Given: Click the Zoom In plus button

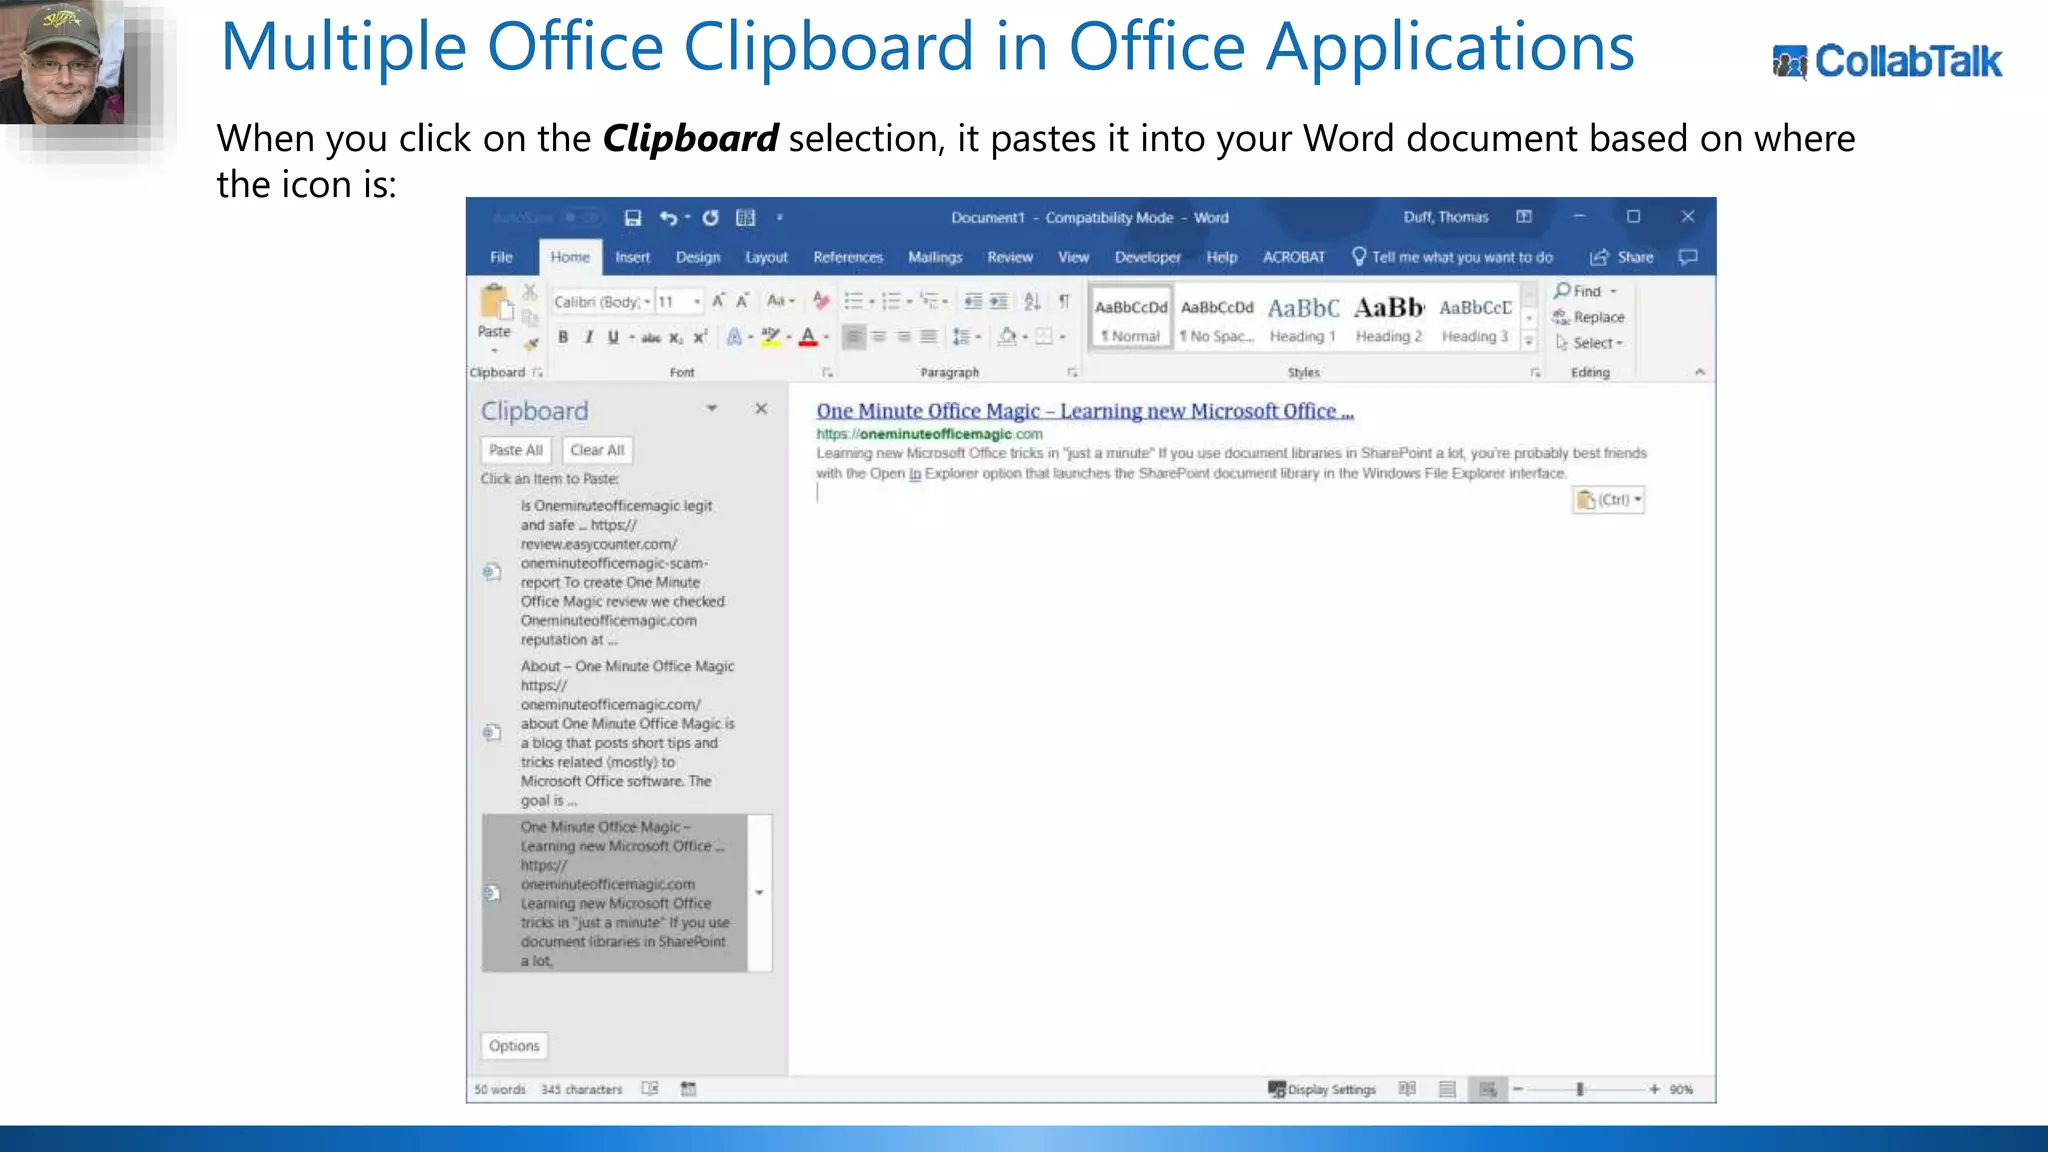Looking at the screenshot, I should [x=1654, y=1089].
